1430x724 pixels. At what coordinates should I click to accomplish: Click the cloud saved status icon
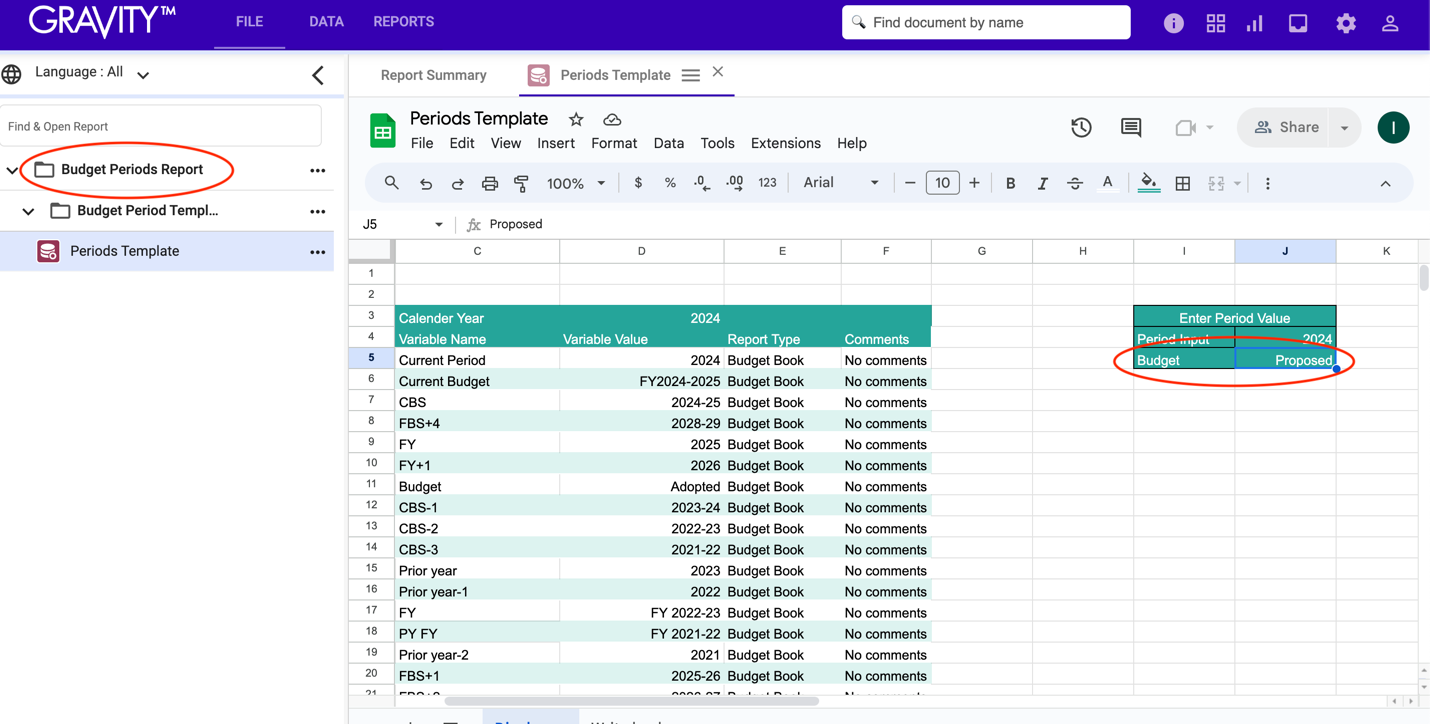[612, 119]
